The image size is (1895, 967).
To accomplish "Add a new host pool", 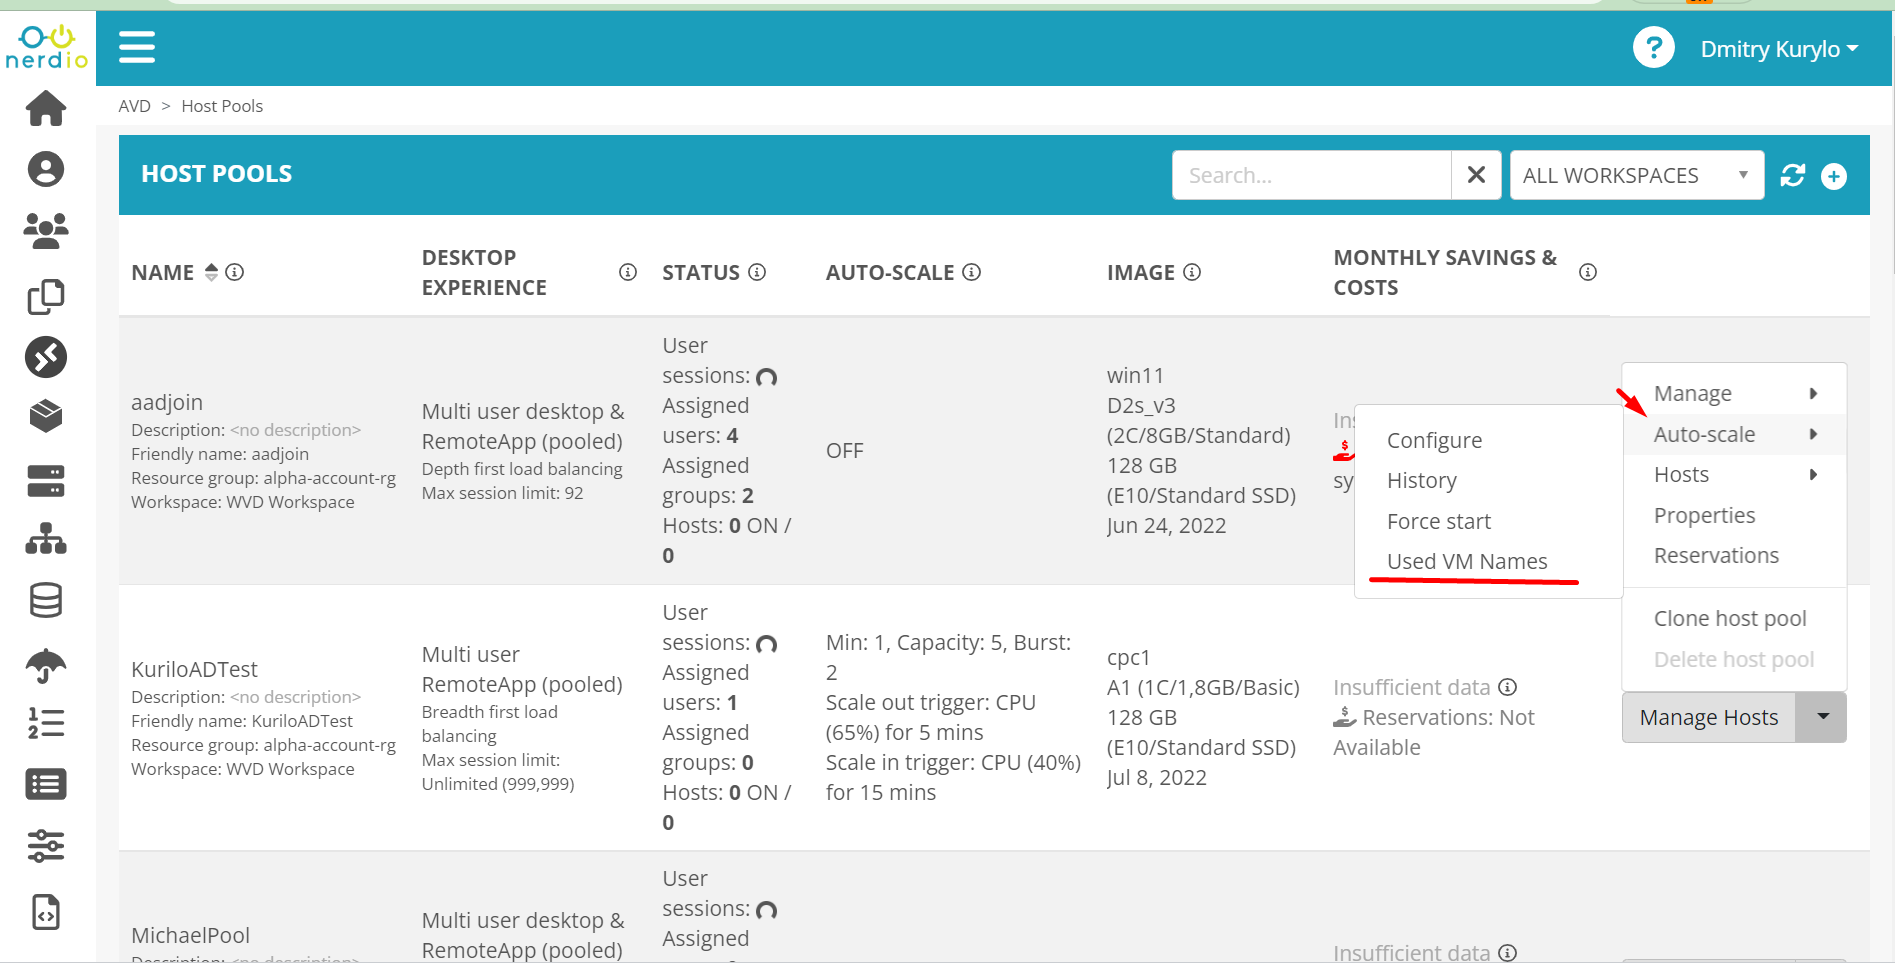I will [x=1833, y=176].
